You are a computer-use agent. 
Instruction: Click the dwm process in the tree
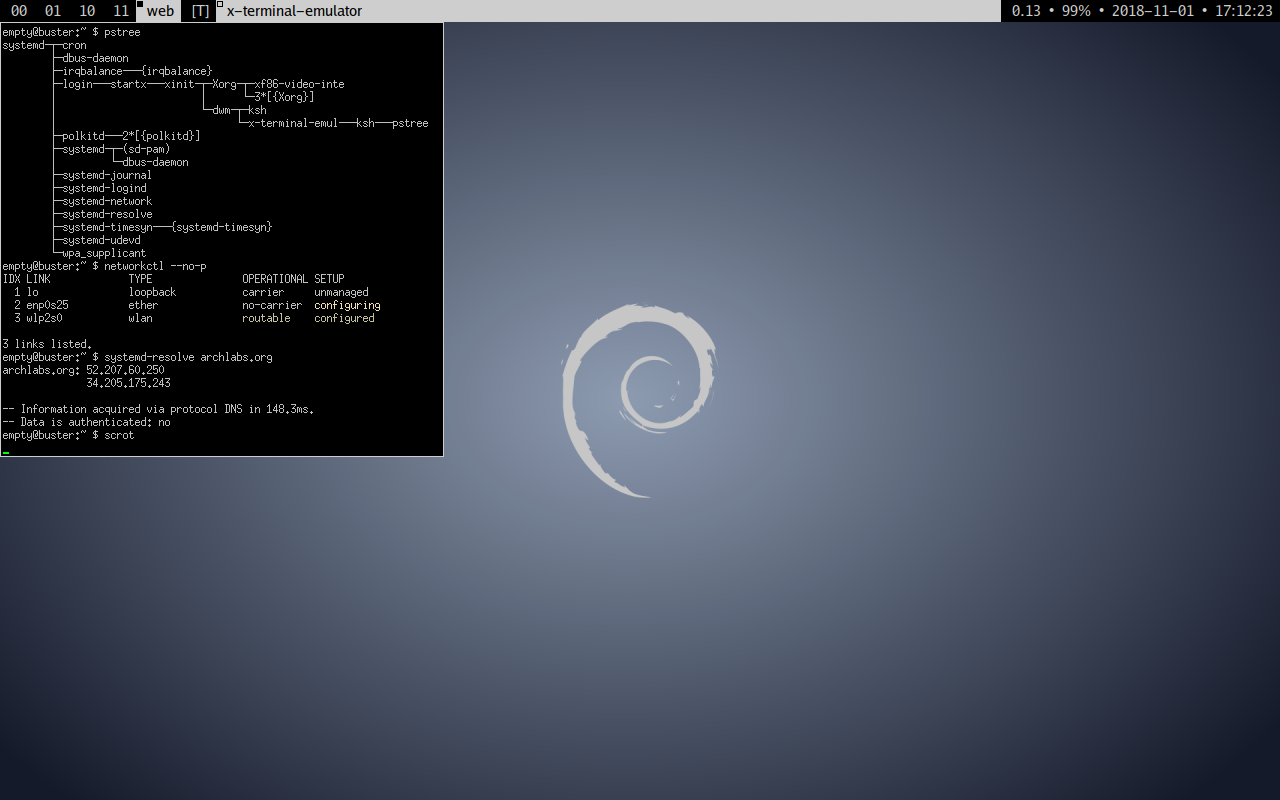coord(221,110)
